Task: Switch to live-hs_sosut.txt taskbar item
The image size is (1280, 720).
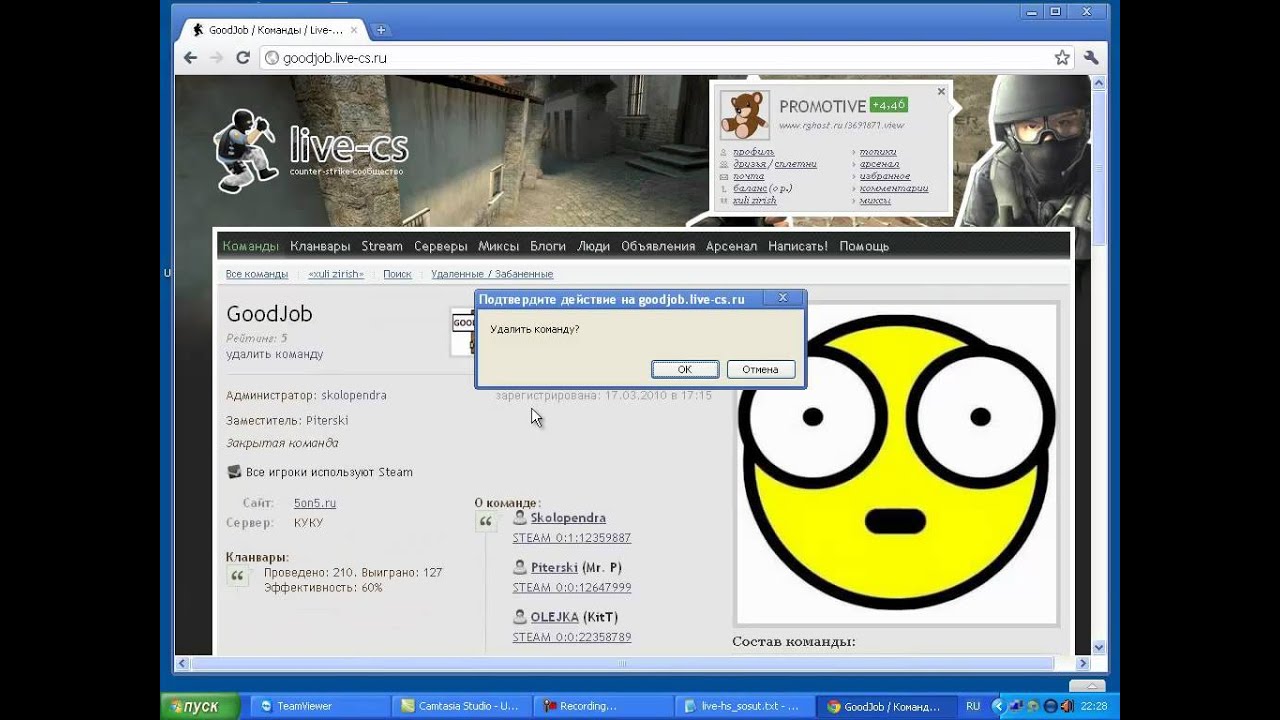Action: [744, 706]
